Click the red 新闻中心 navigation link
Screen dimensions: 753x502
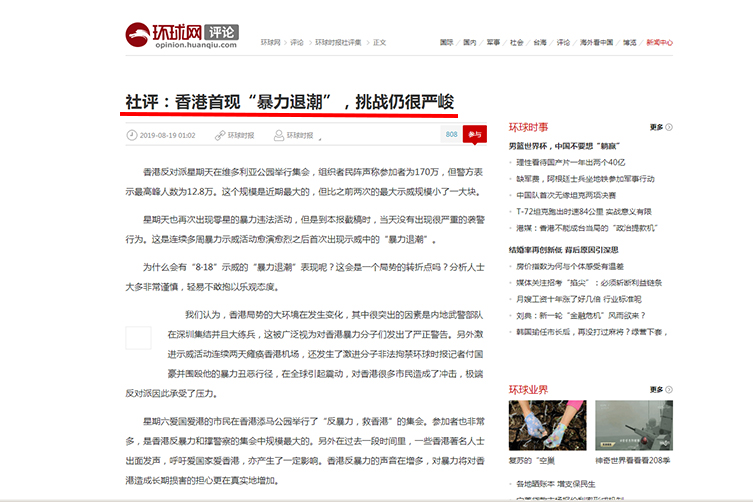point(659,43)
